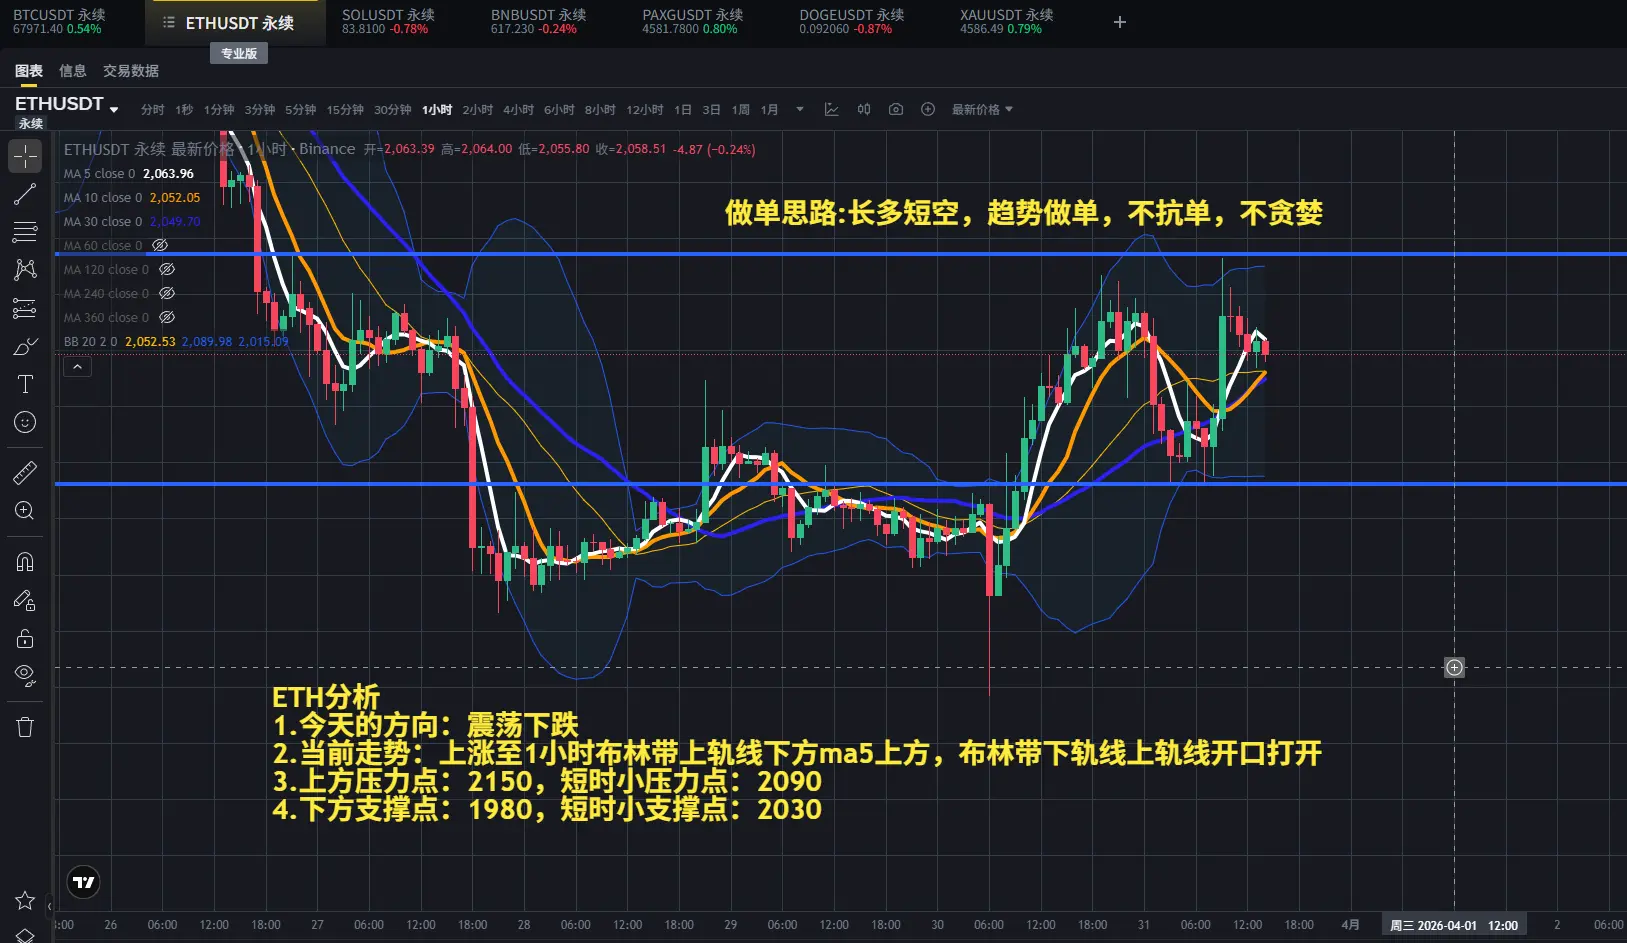Switch to the XAUUSDT 永续 tab
This screenshot has height=943, width=1627.
[x=1006, y=22]
